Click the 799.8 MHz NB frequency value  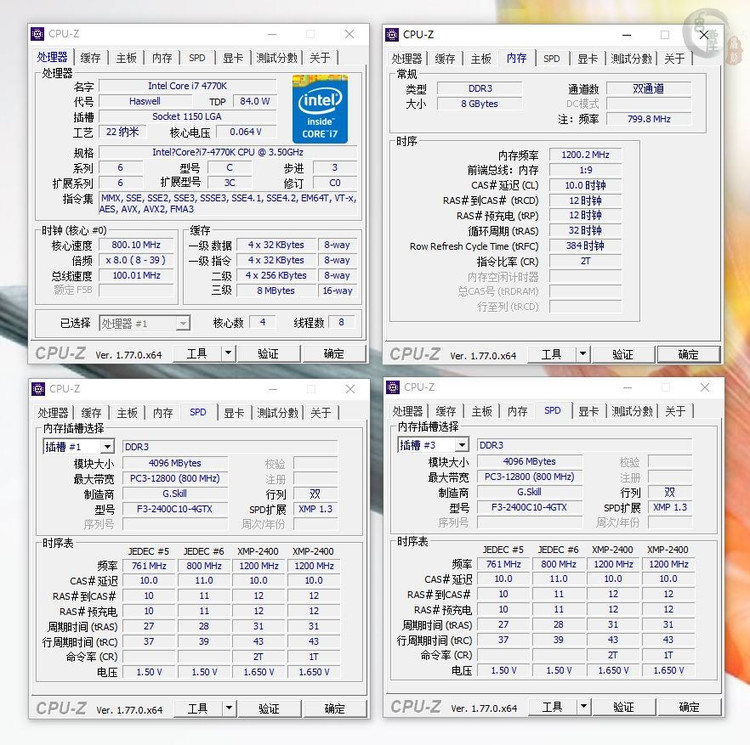coord(649,119)
